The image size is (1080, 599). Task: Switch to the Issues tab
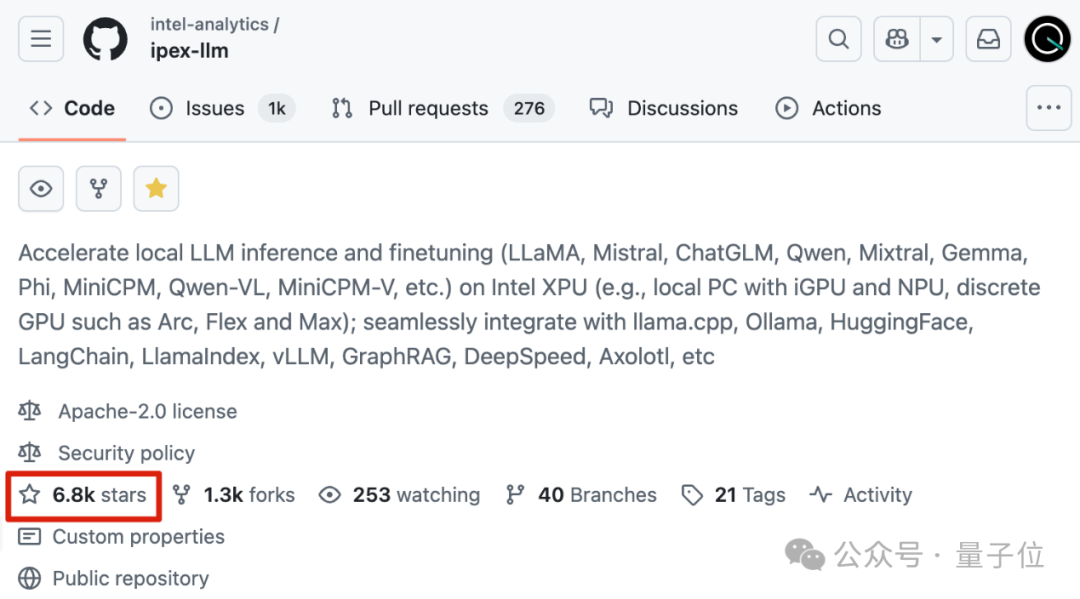(x=214, y=108)
